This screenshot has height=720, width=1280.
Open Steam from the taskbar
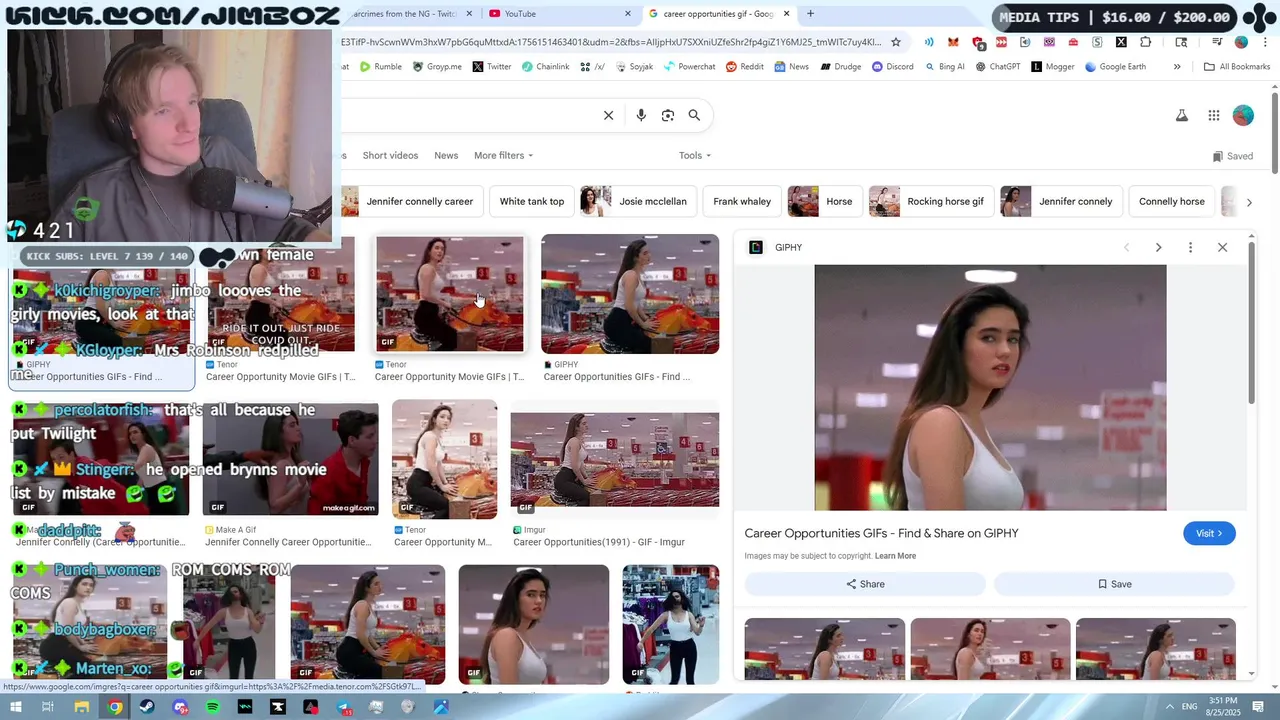pos(147,707)
